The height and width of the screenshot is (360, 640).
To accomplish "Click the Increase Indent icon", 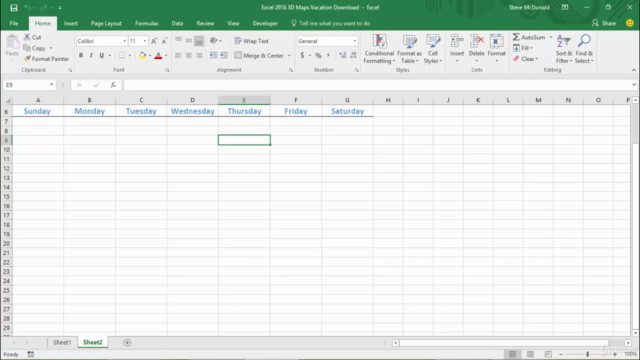I will coord(224,55).
